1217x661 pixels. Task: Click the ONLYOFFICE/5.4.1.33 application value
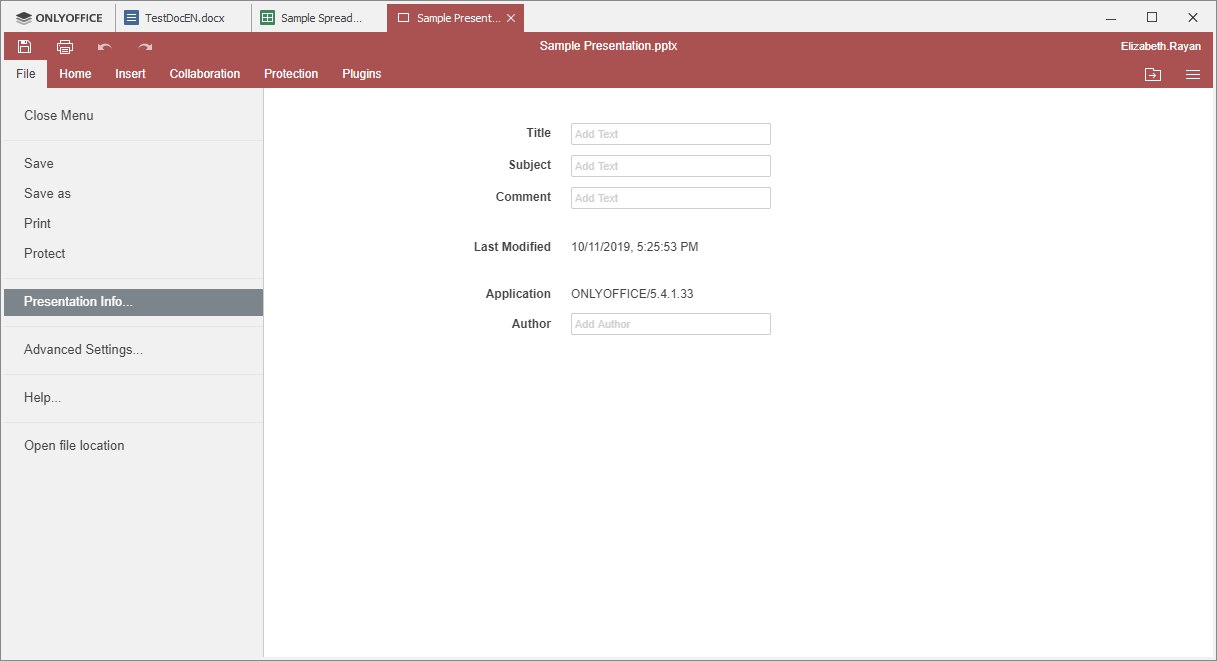632,294
